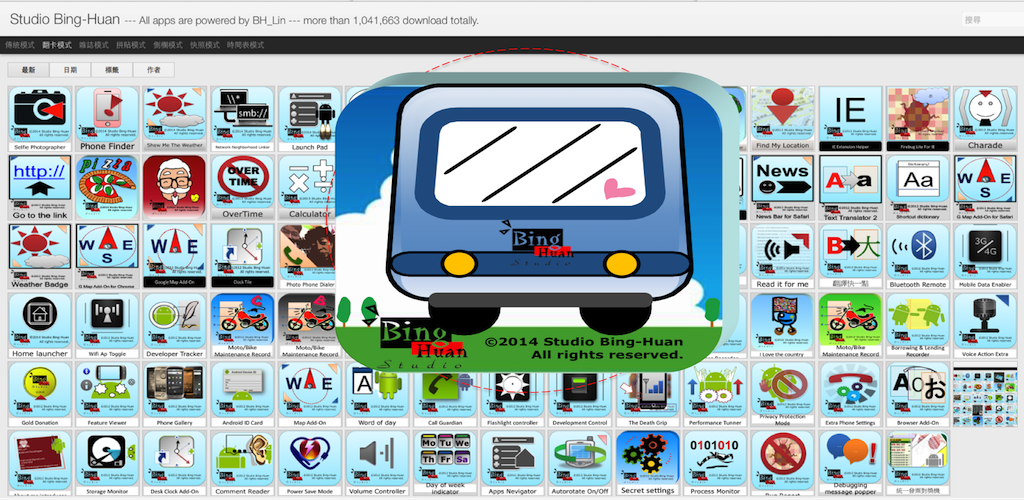Open the Read it for me card
Image resolution: width=1024 pixels, height=500 pixels.
[782, 256]
